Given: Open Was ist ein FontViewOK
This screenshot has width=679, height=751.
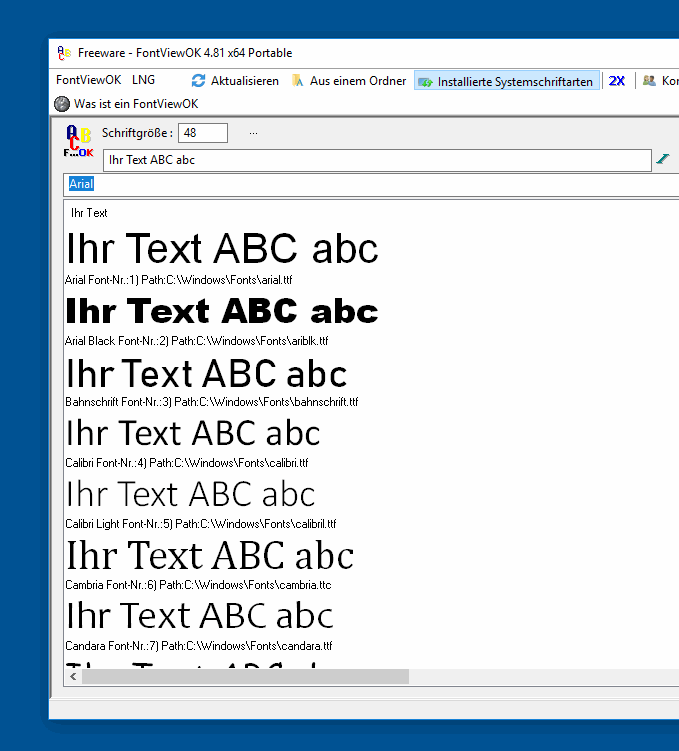Looking at the screenshot, I should (136, 104).
